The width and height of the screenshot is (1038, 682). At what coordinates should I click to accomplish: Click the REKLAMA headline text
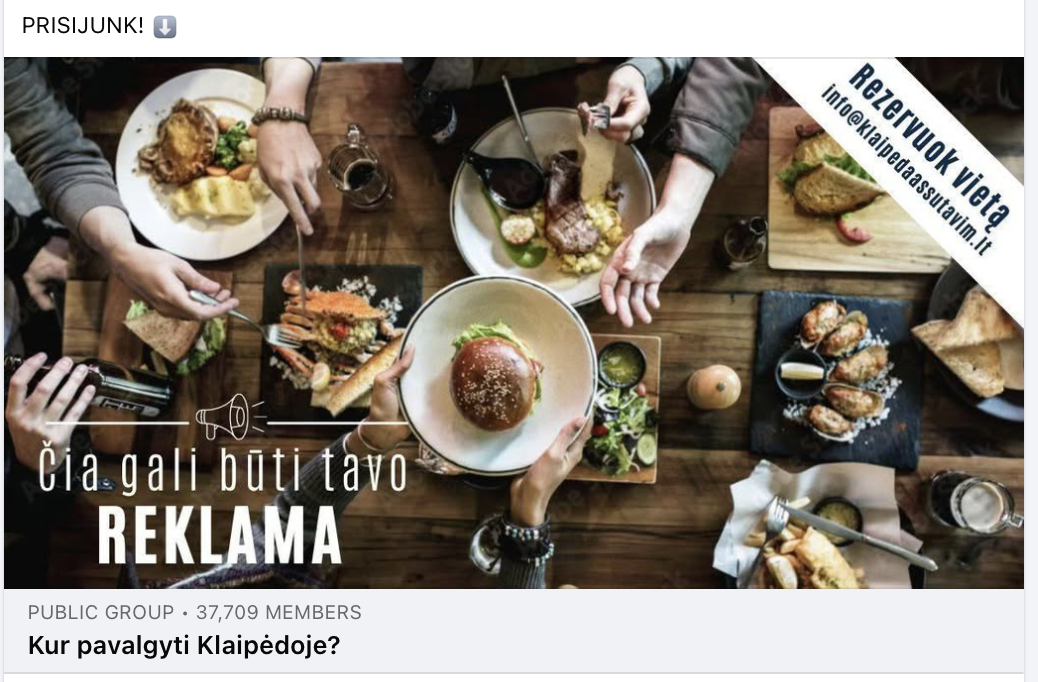(x=220, y=535)
